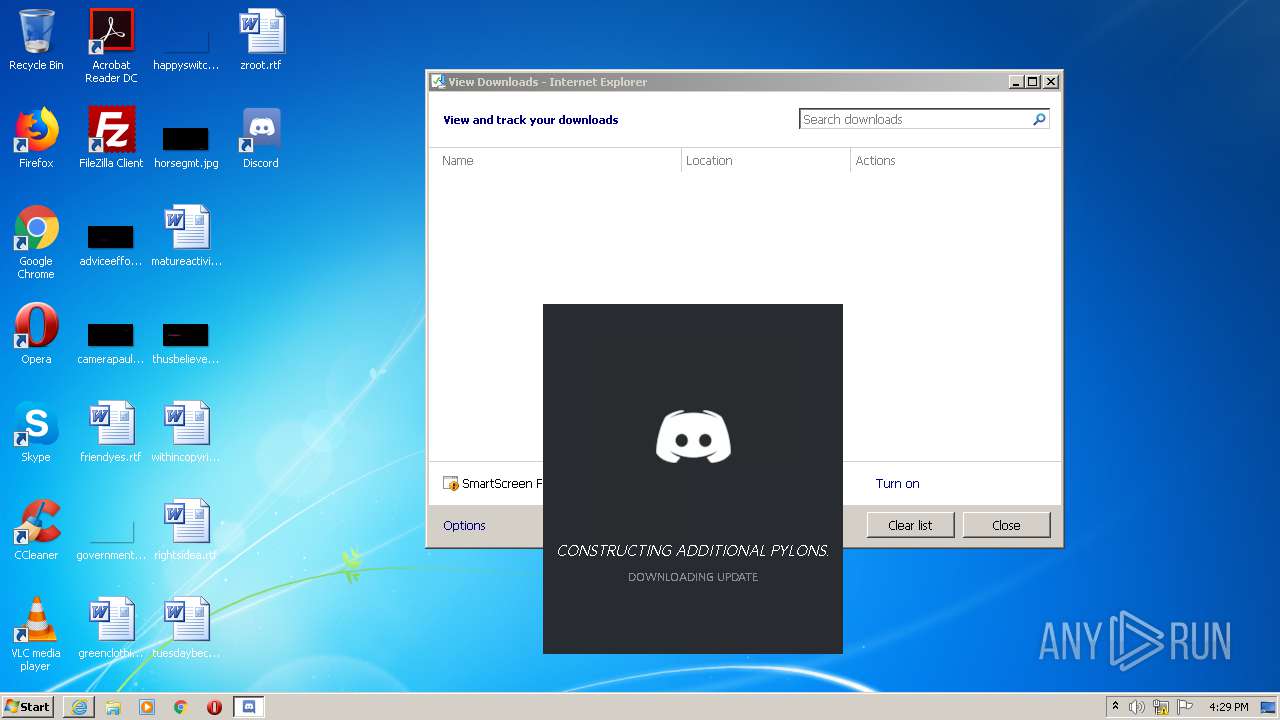
Task: Click the Actions column header
Action: pyautogui.click(x=955, y=160)
